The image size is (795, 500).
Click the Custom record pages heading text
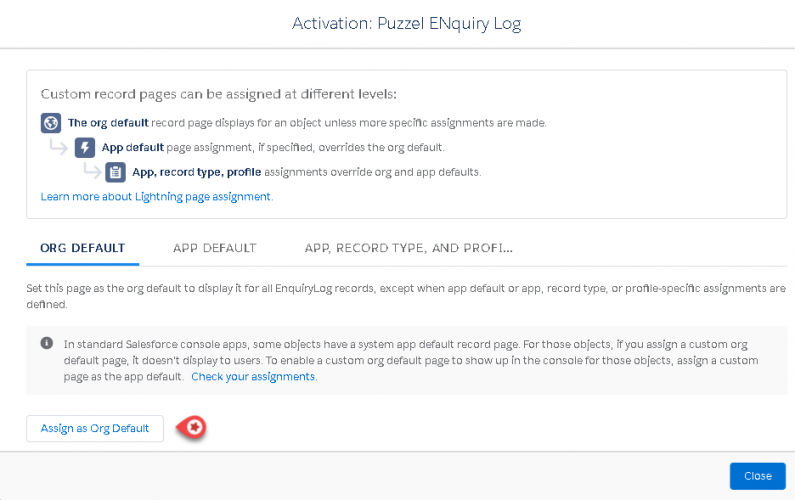click(x=219, y=94)
